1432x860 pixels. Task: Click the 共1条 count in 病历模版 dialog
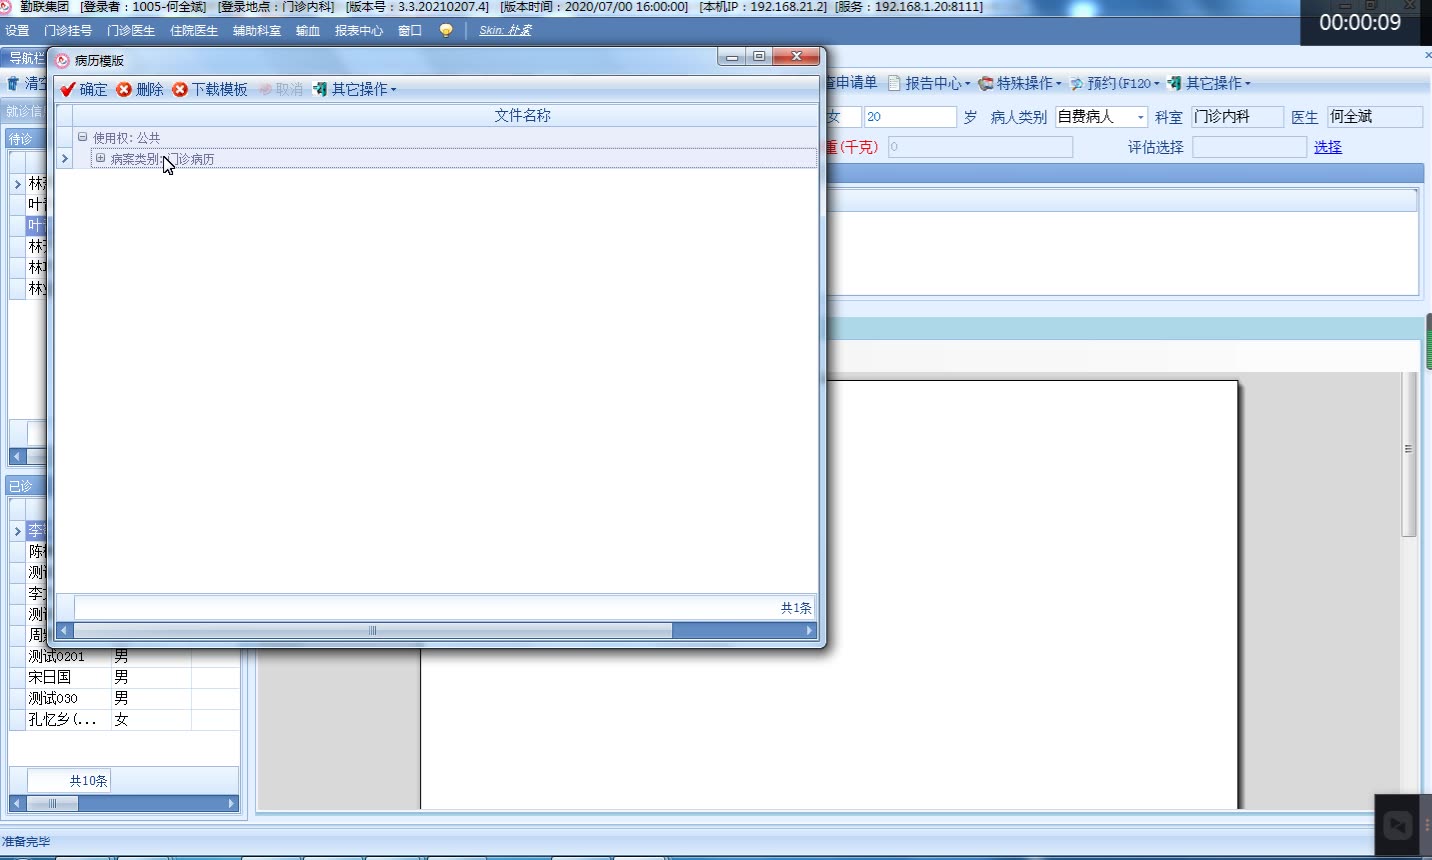click(x=796, y=608)
